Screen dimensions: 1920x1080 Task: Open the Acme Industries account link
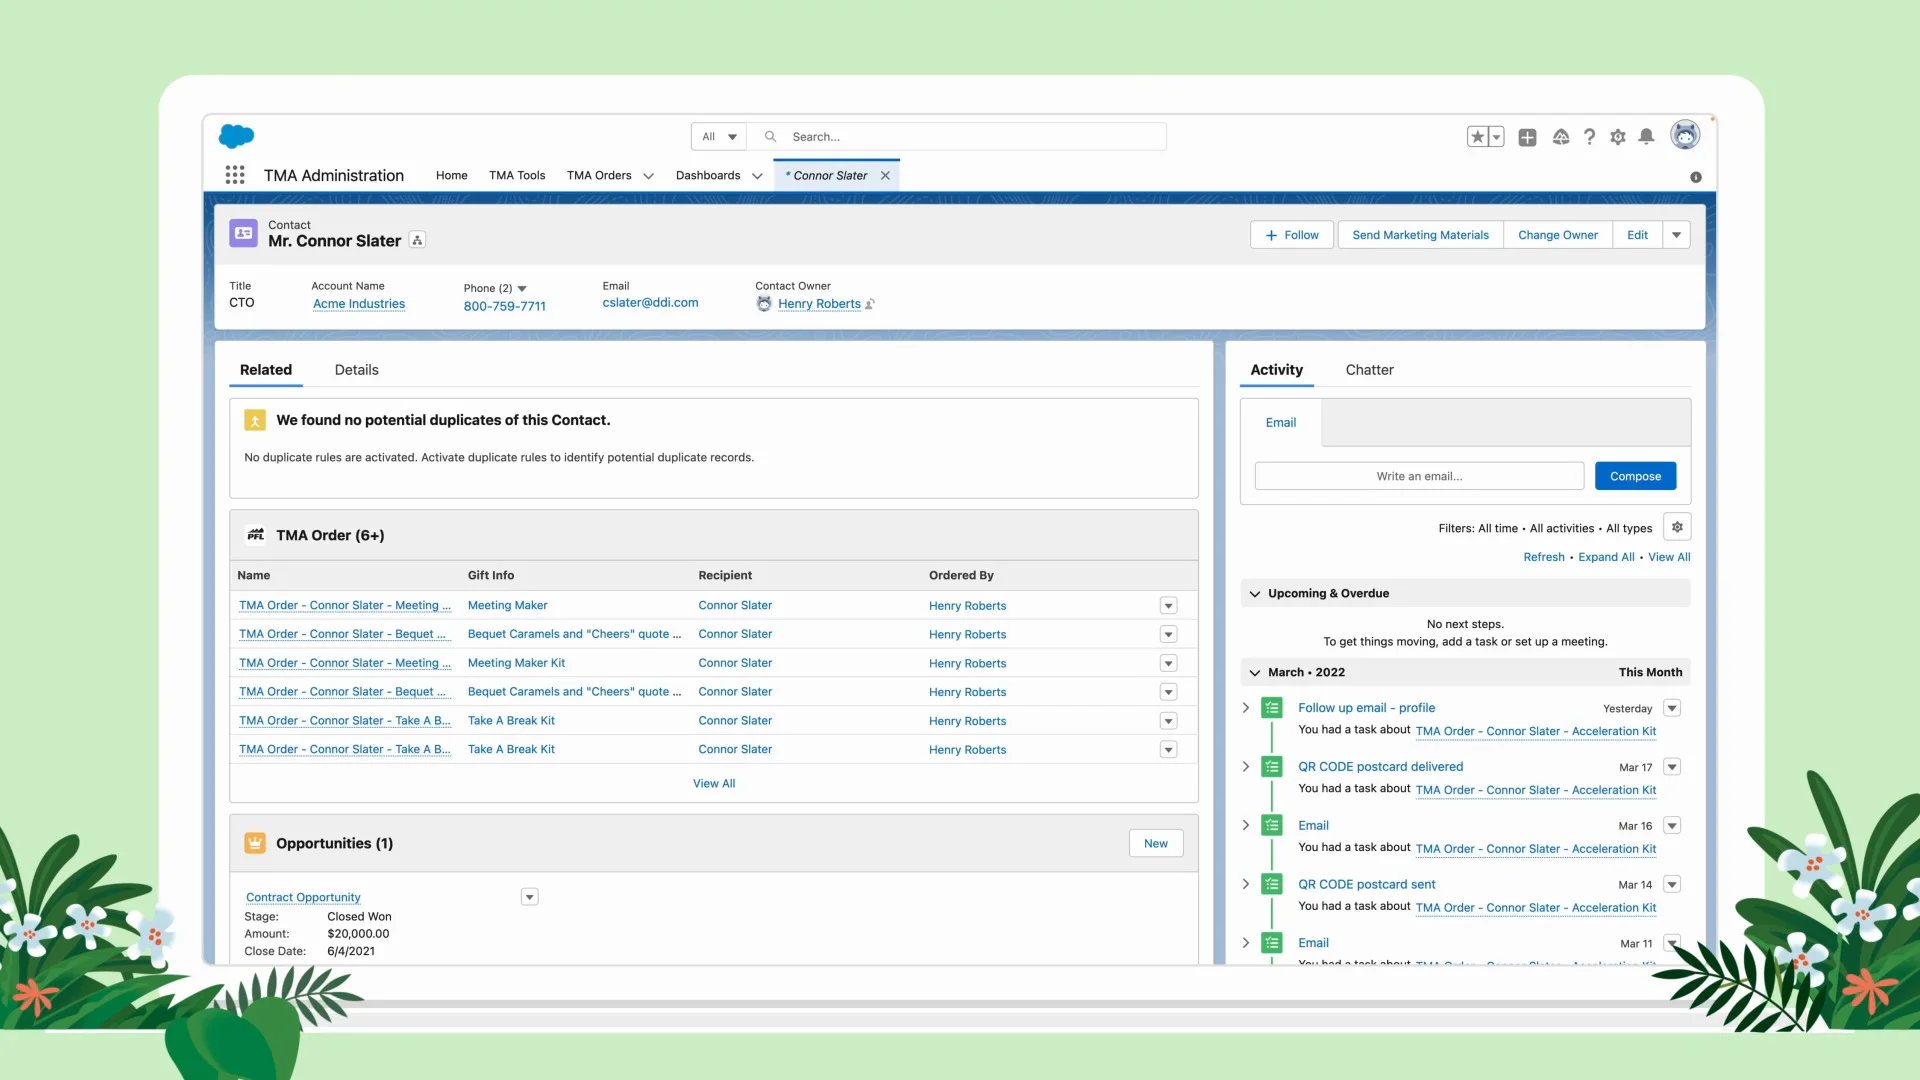point(359,304)
